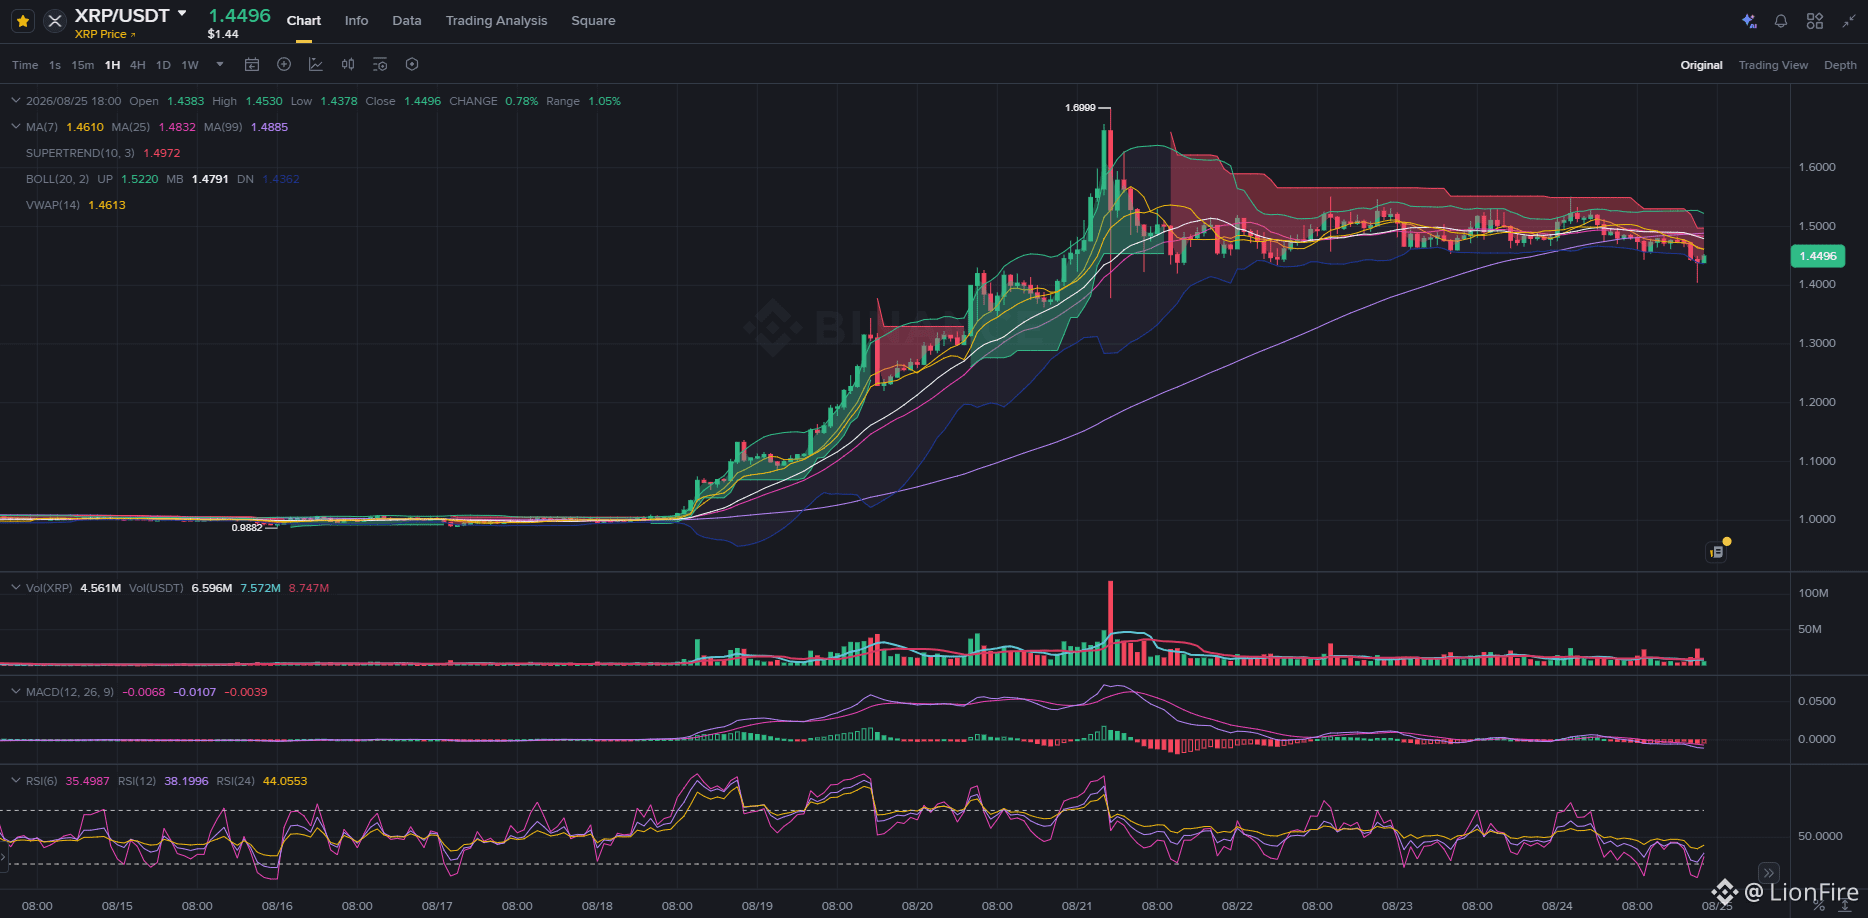Viewport: 1868px width, 918px height.
Task: Click the RSI(12) value 38.1996
Action: click(187, 781)
